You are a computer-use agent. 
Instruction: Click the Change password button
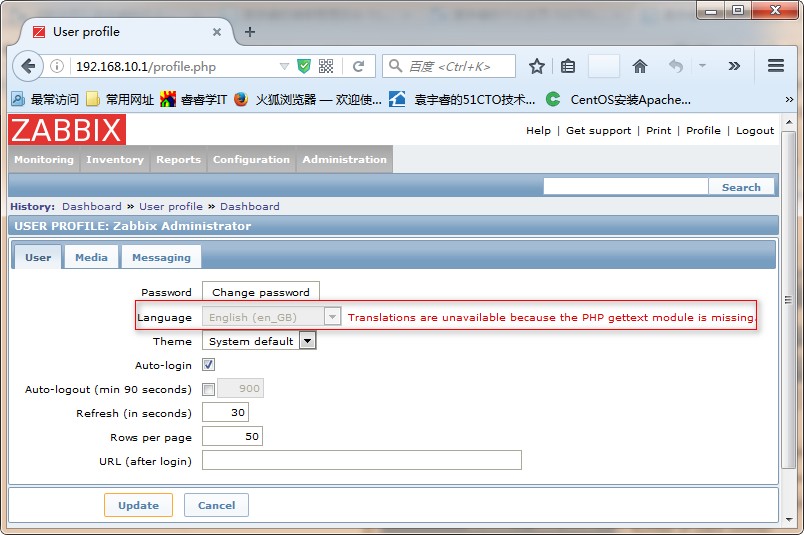pos(261,292)
